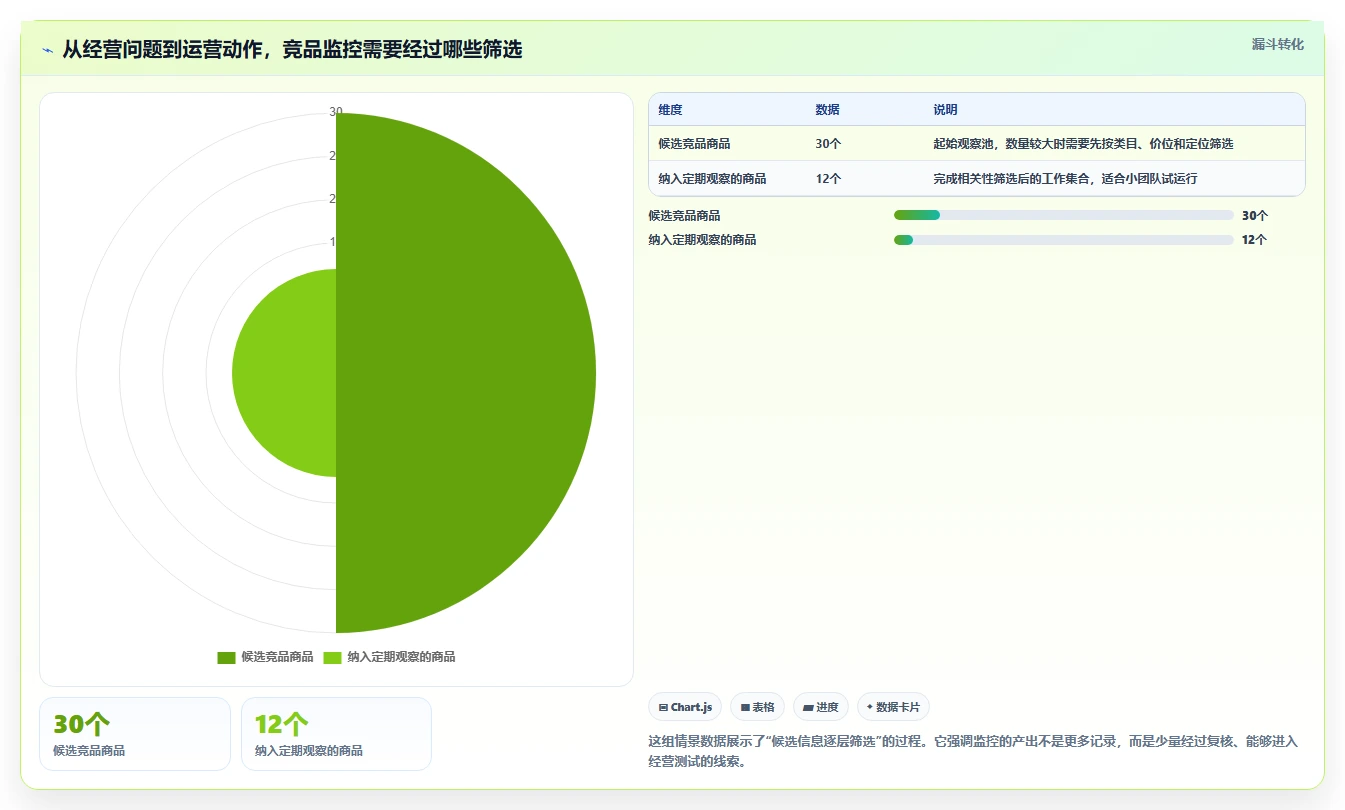Click the 候选竞品商品 progress bar
The image size is (1345, 810).
pos(1063,215)
